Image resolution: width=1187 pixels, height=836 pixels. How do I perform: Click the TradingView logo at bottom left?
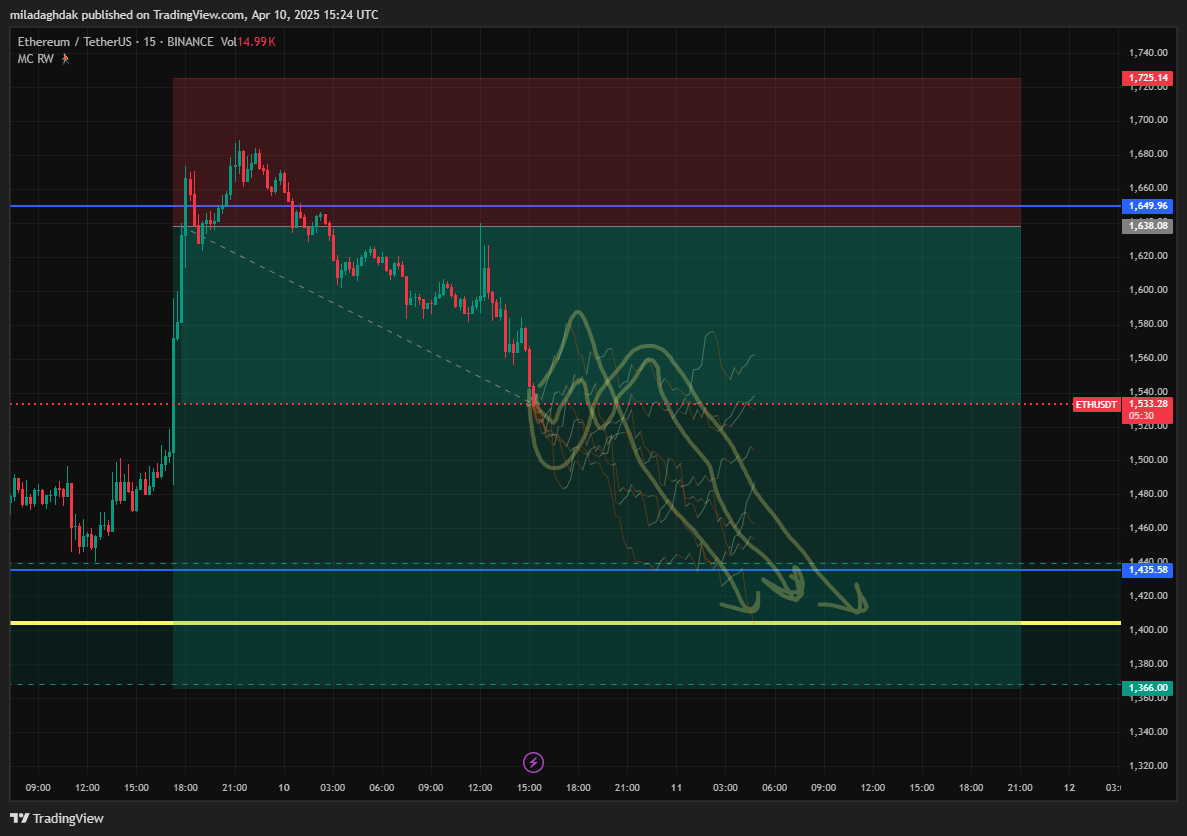tap(57, 818)
